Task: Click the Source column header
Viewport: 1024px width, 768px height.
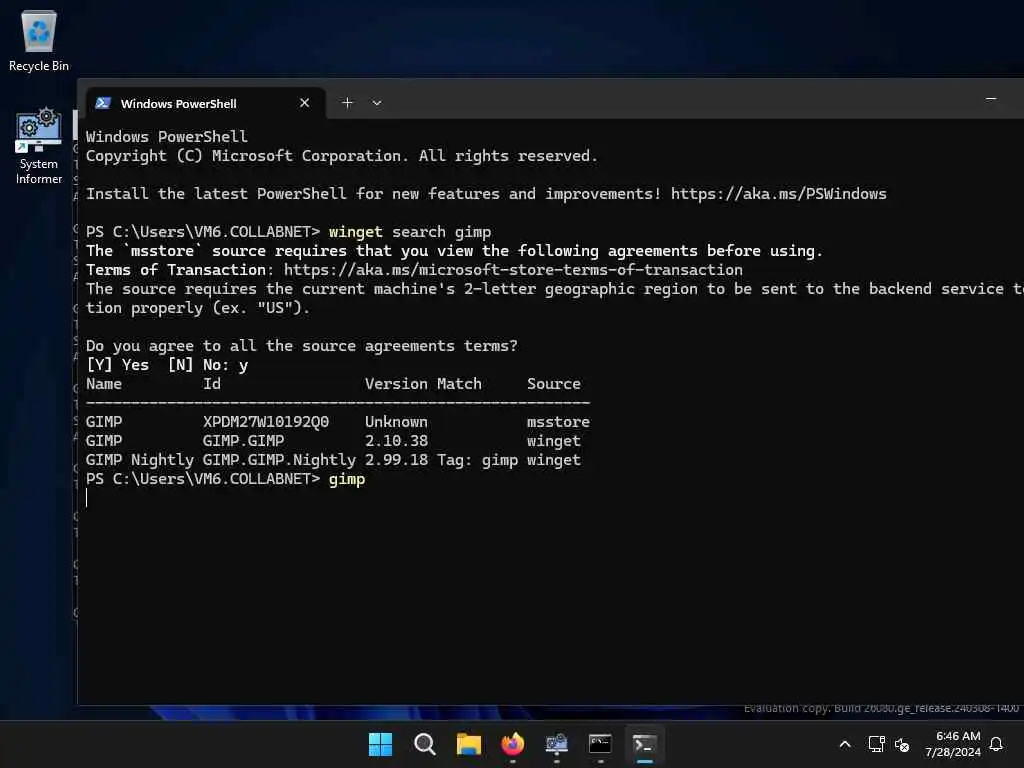Action: (x=554, y=384)
